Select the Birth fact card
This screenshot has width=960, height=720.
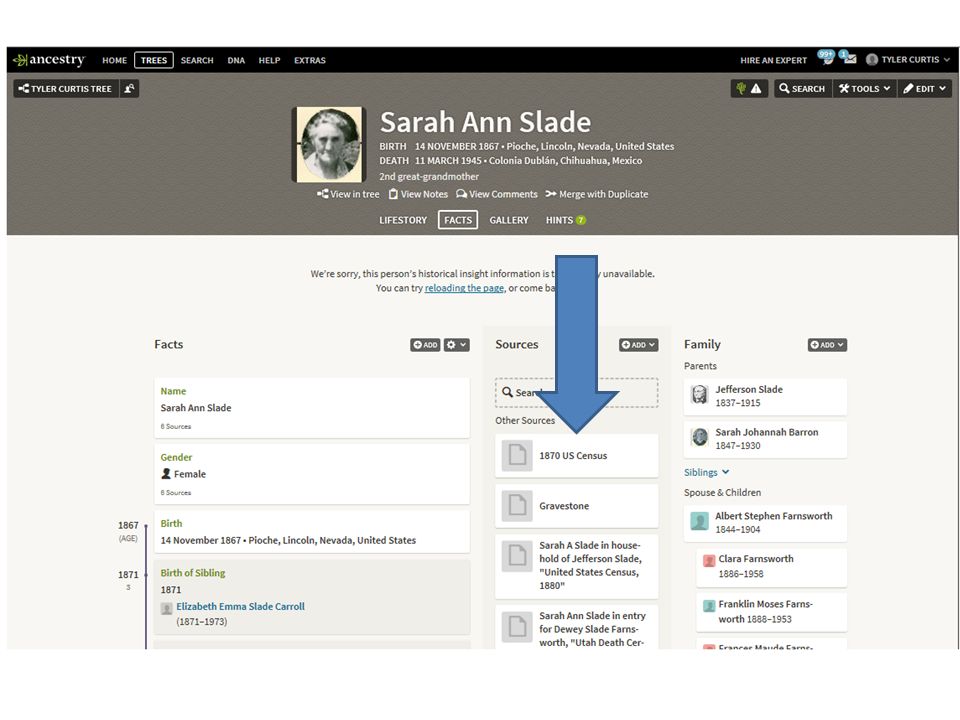(312, 532)
